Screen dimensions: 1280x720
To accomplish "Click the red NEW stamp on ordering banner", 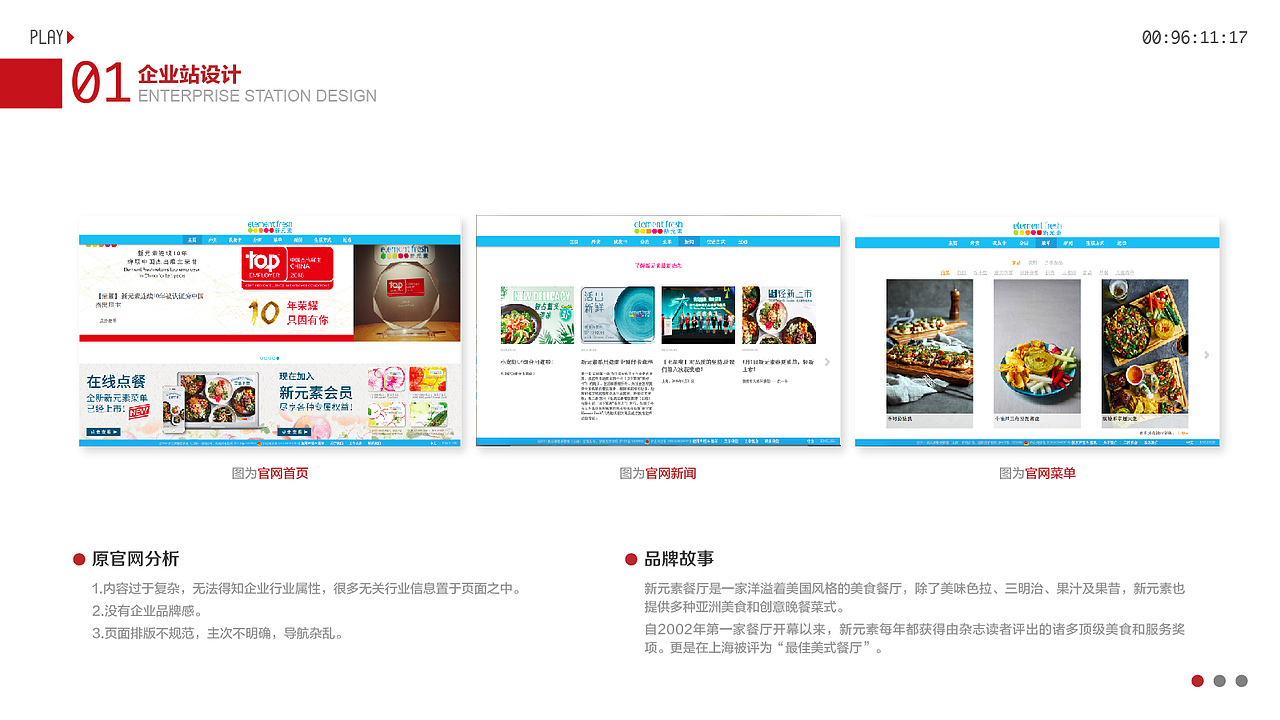I will click(139, 411).
